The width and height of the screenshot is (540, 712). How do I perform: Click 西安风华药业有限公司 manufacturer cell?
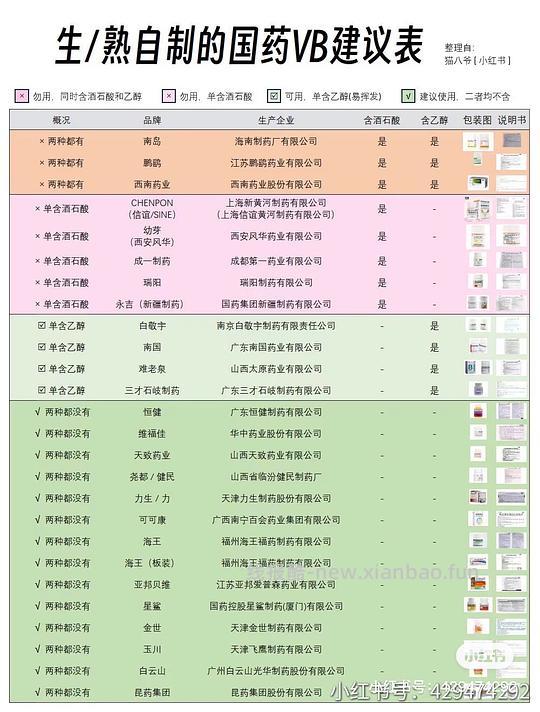(276, 237)
